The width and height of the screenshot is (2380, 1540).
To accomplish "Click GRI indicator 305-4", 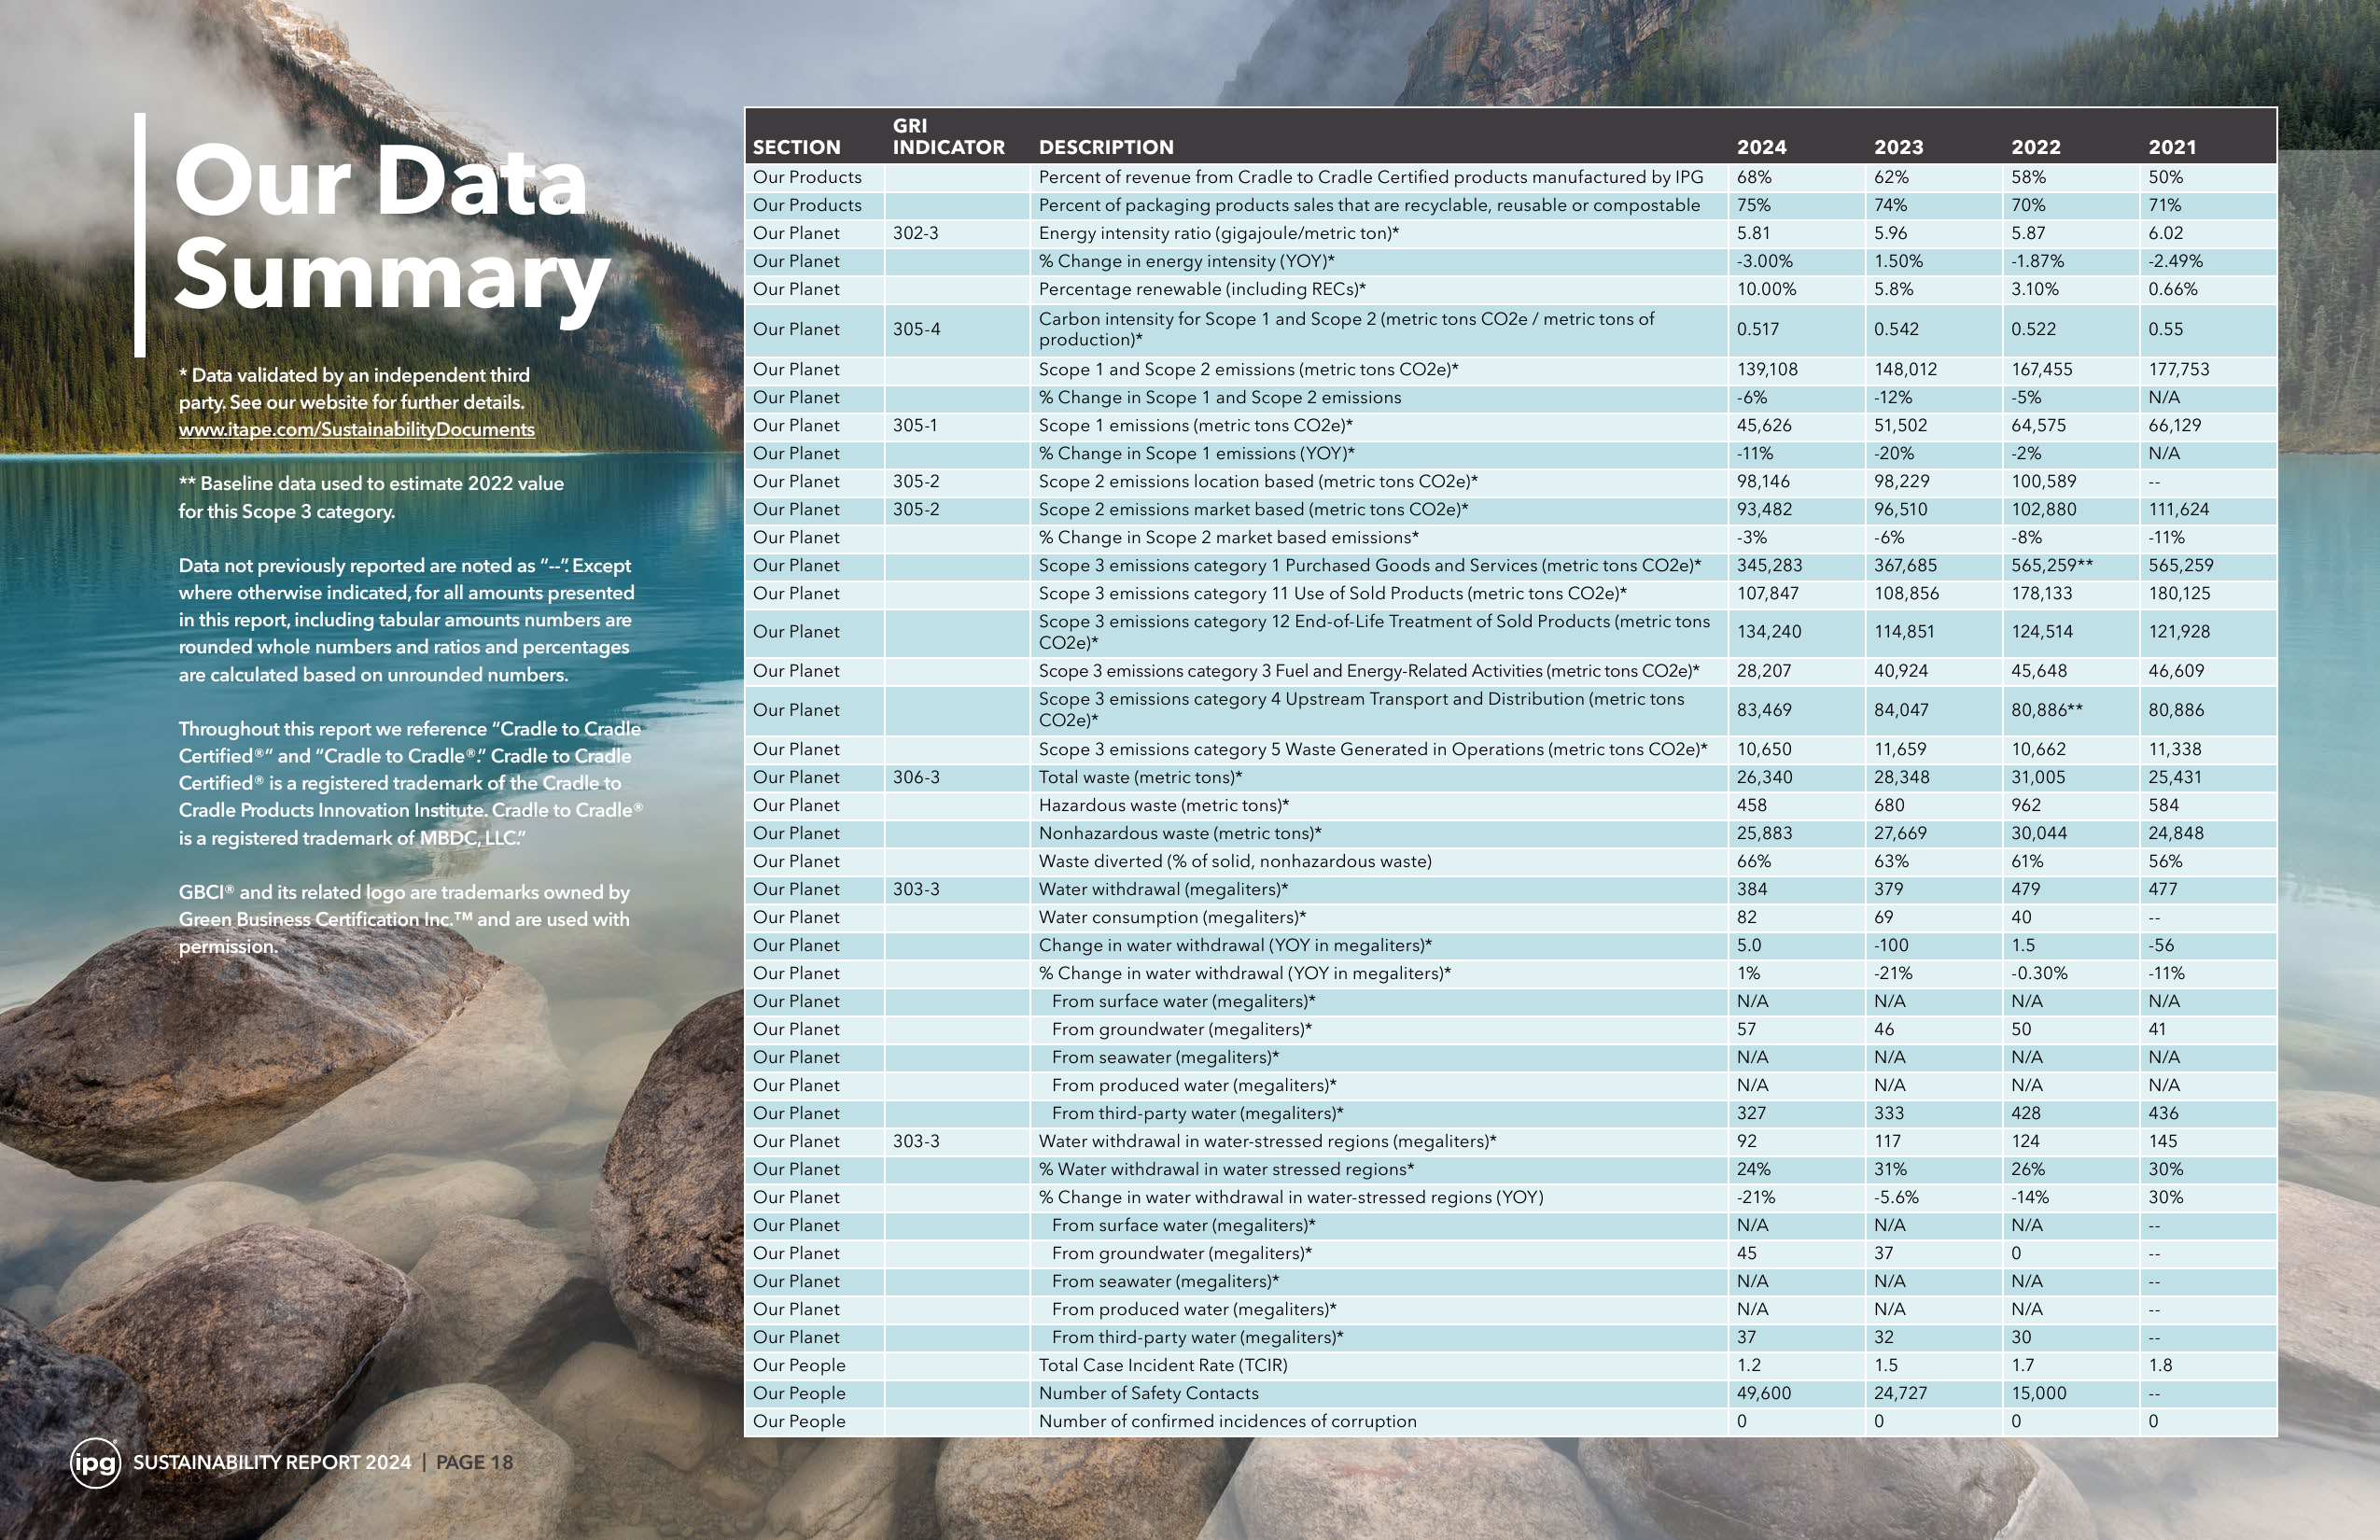I will point(916,329).
